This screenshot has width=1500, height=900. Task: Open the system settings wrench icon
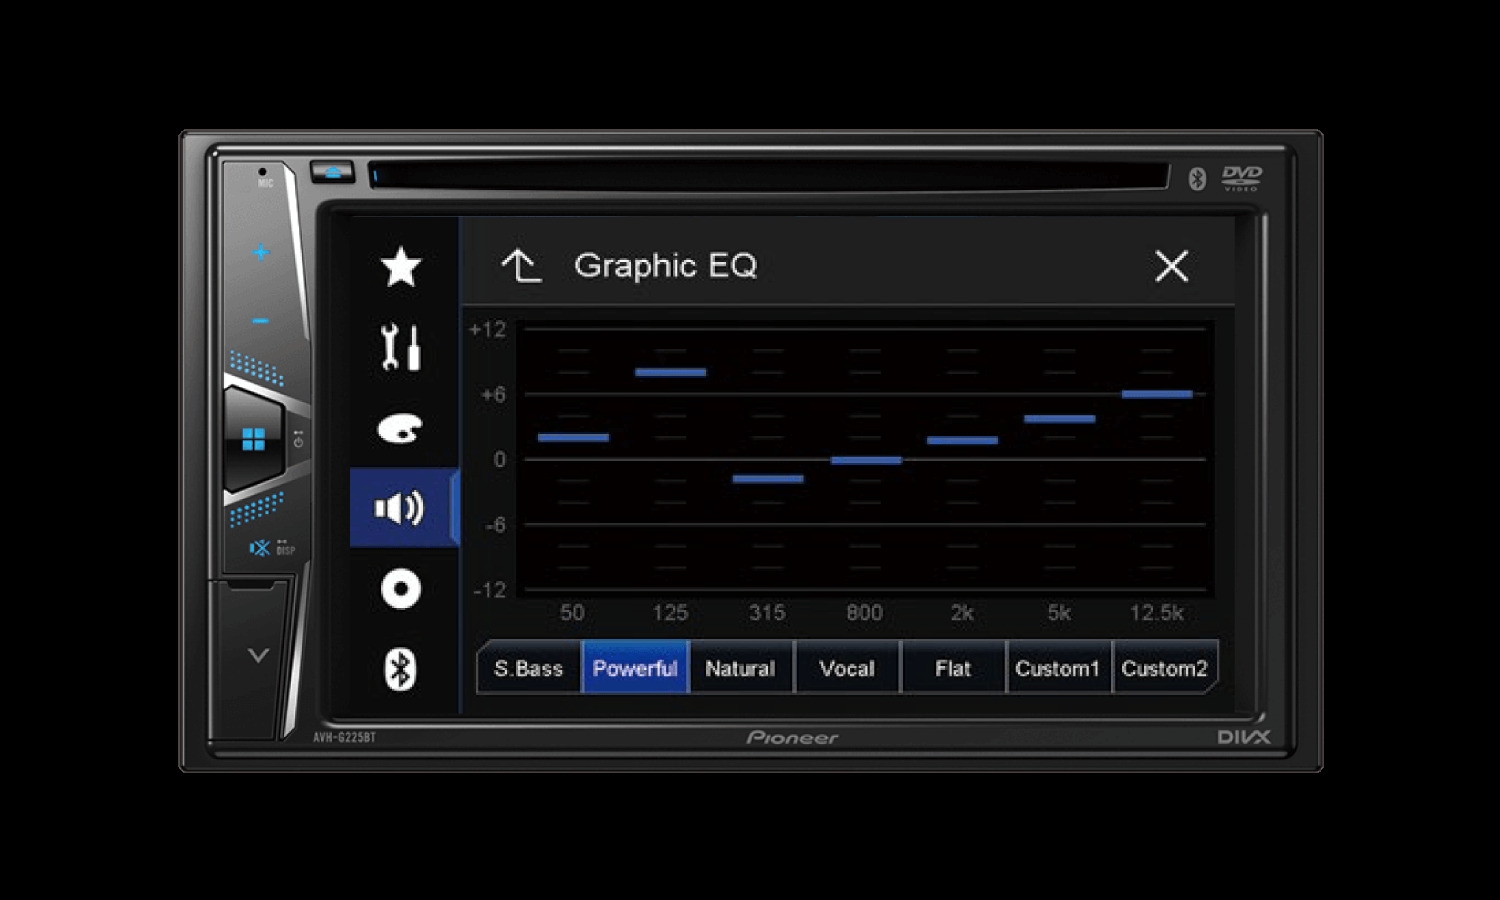[x=401, y=348]
